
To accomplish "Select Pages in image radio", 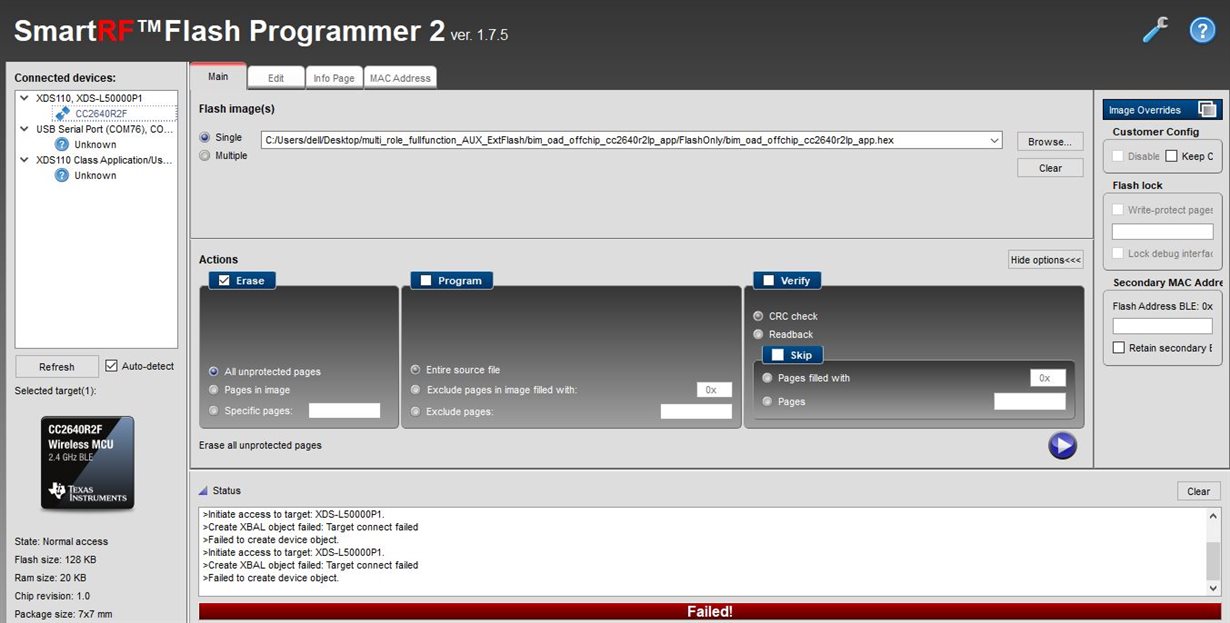I will pos(214,390).
